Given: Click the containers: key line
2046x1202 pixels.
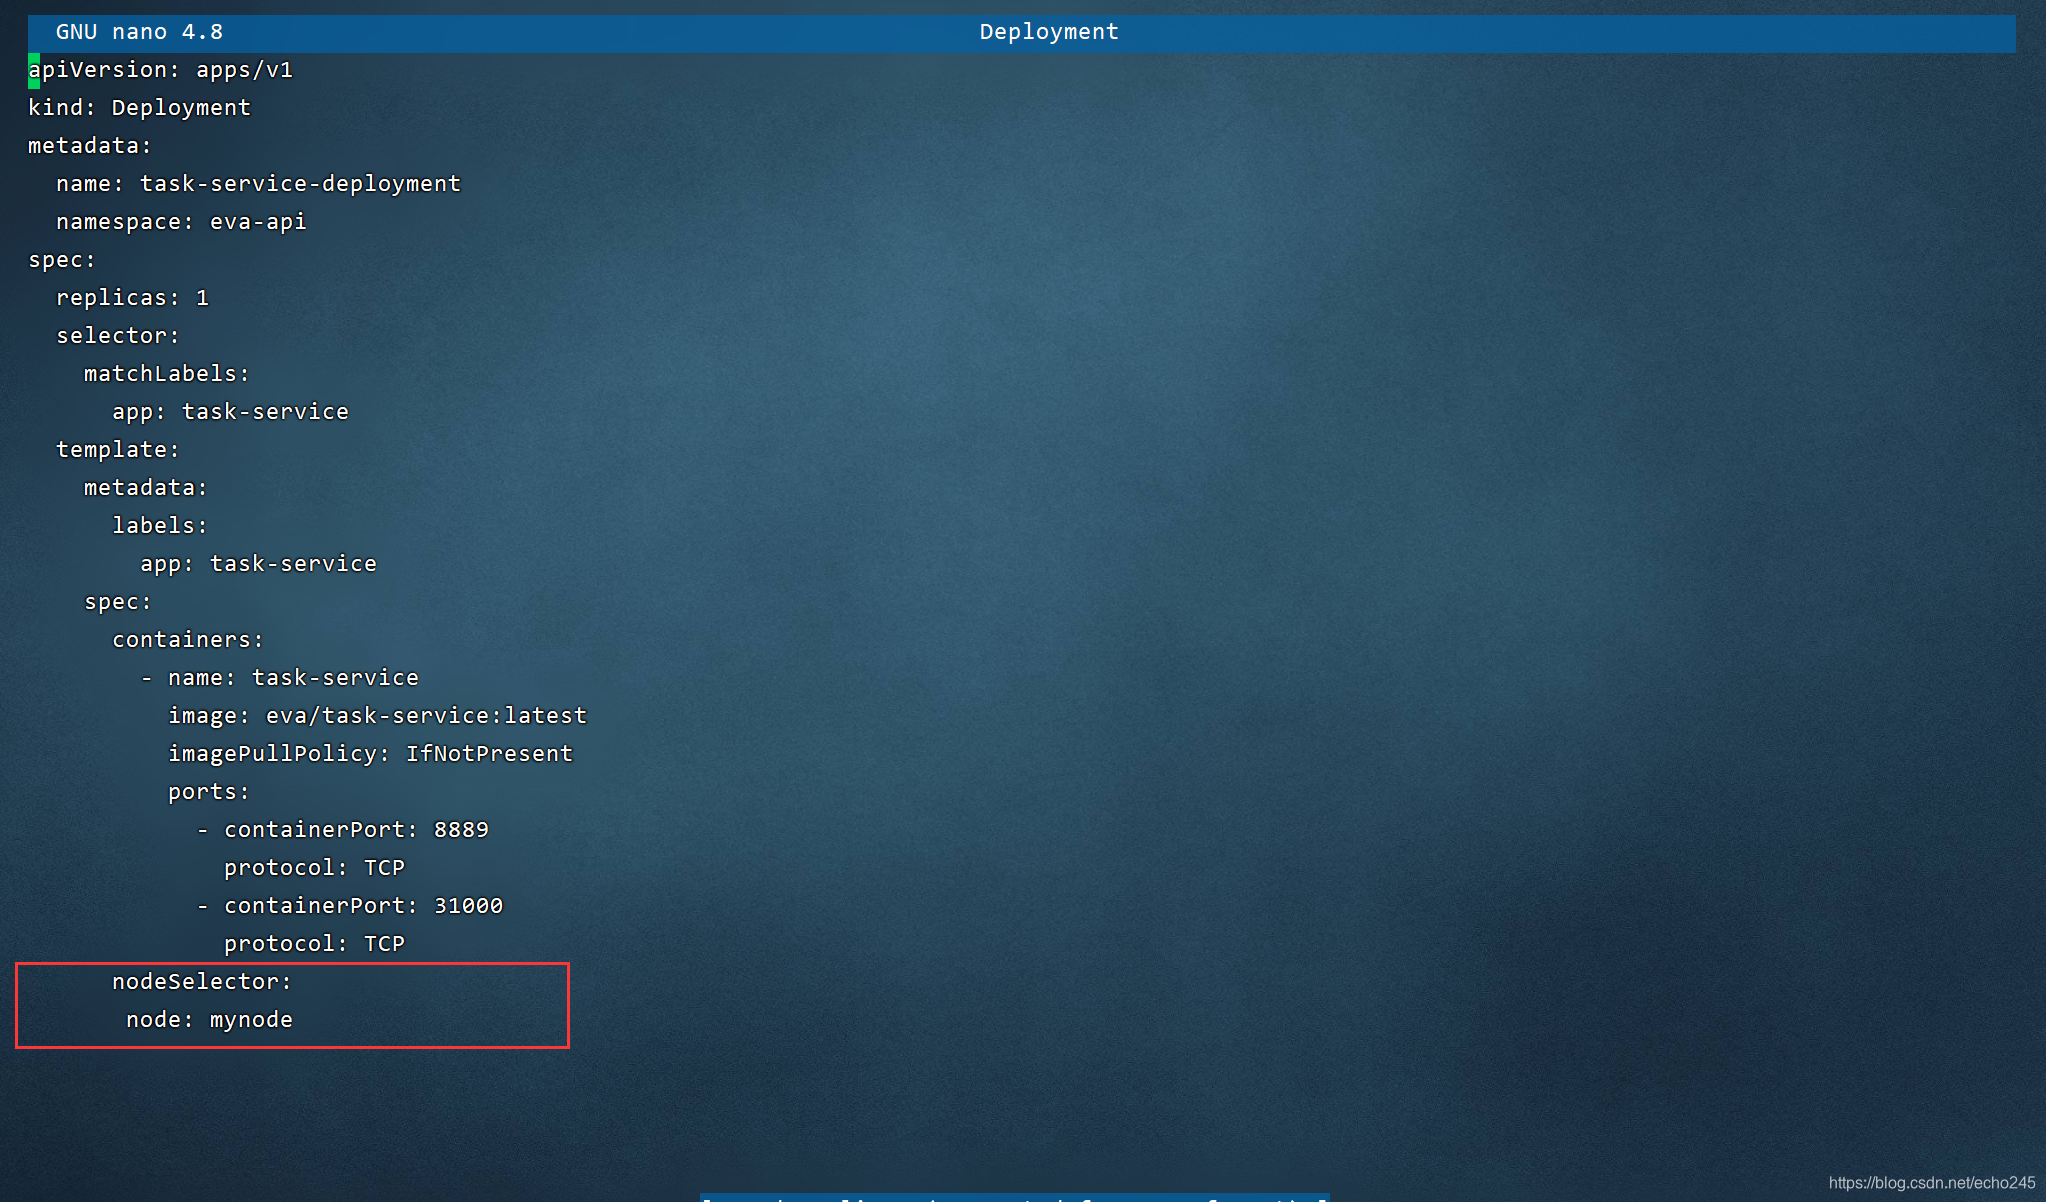Looking at the screenshot, I should tap(187, 640).
